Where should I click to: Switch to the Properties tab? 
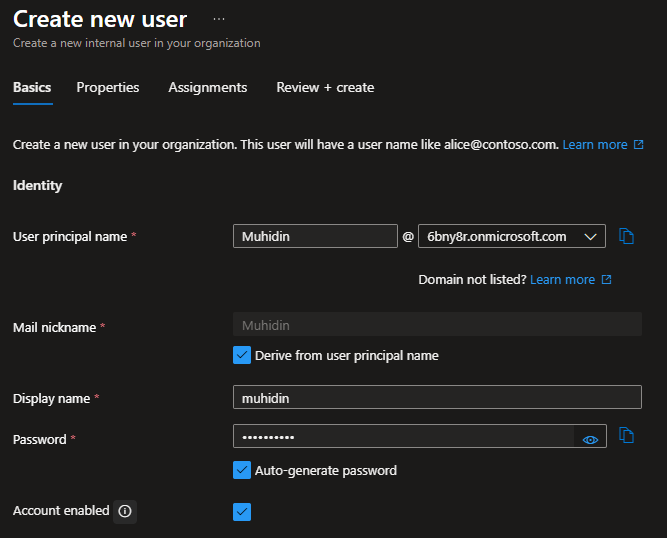[x=108, y=88]
